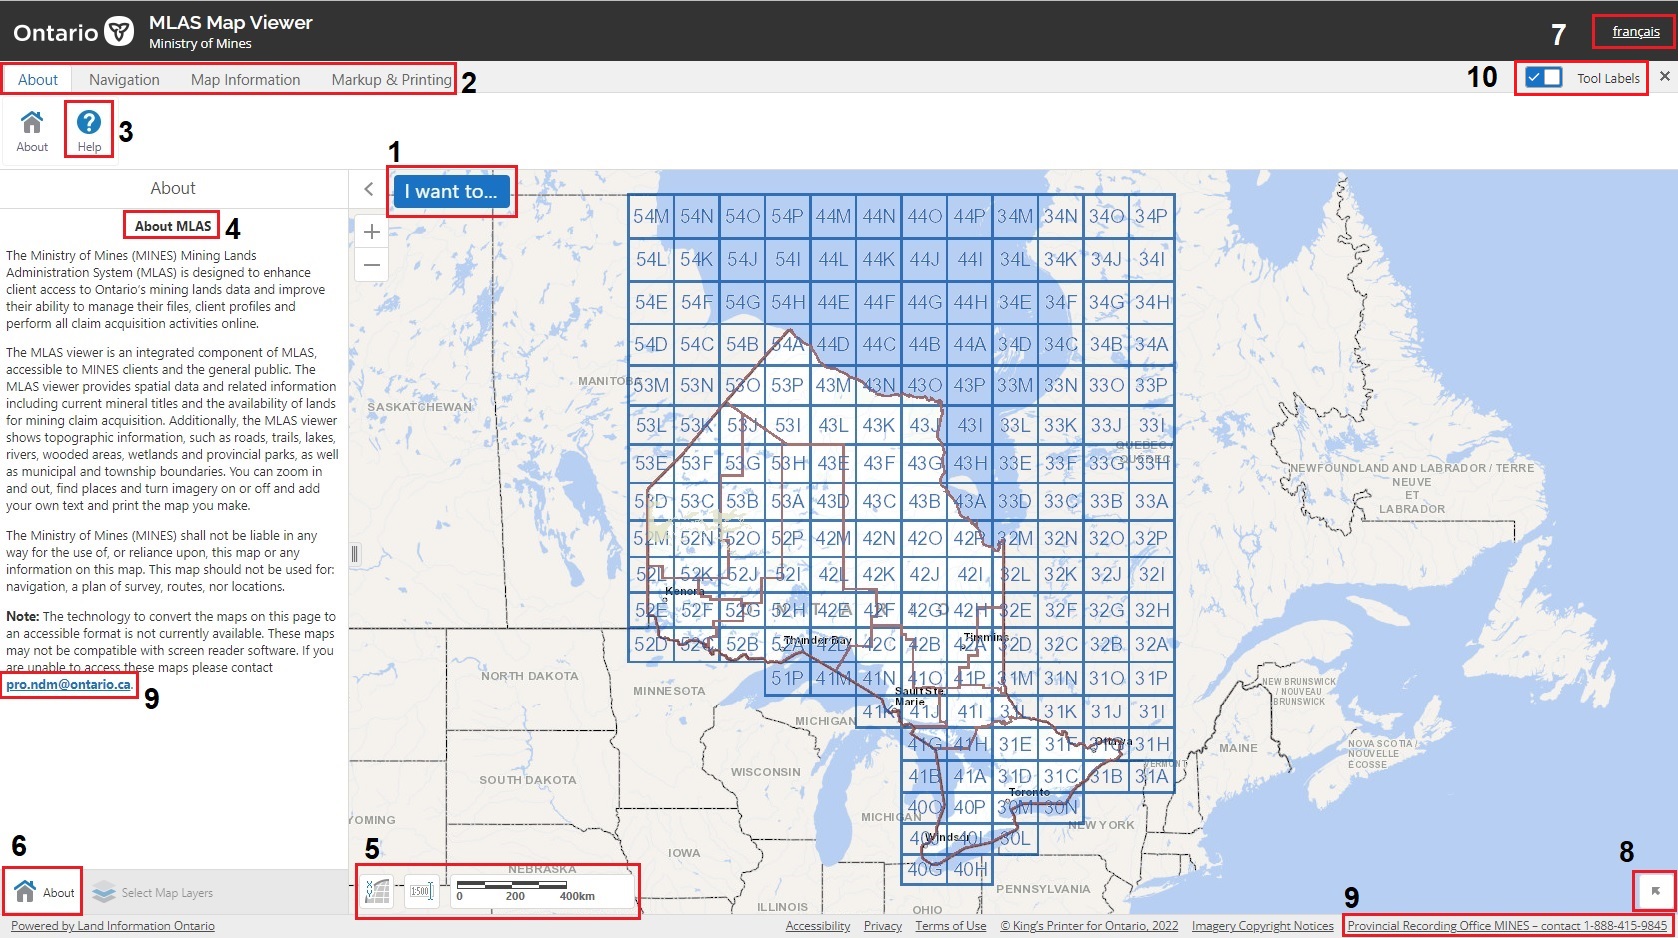Viewport: 1678px width, 938px height.
Task: Click the side panel resize handle
Action: [x=354, y=554]
